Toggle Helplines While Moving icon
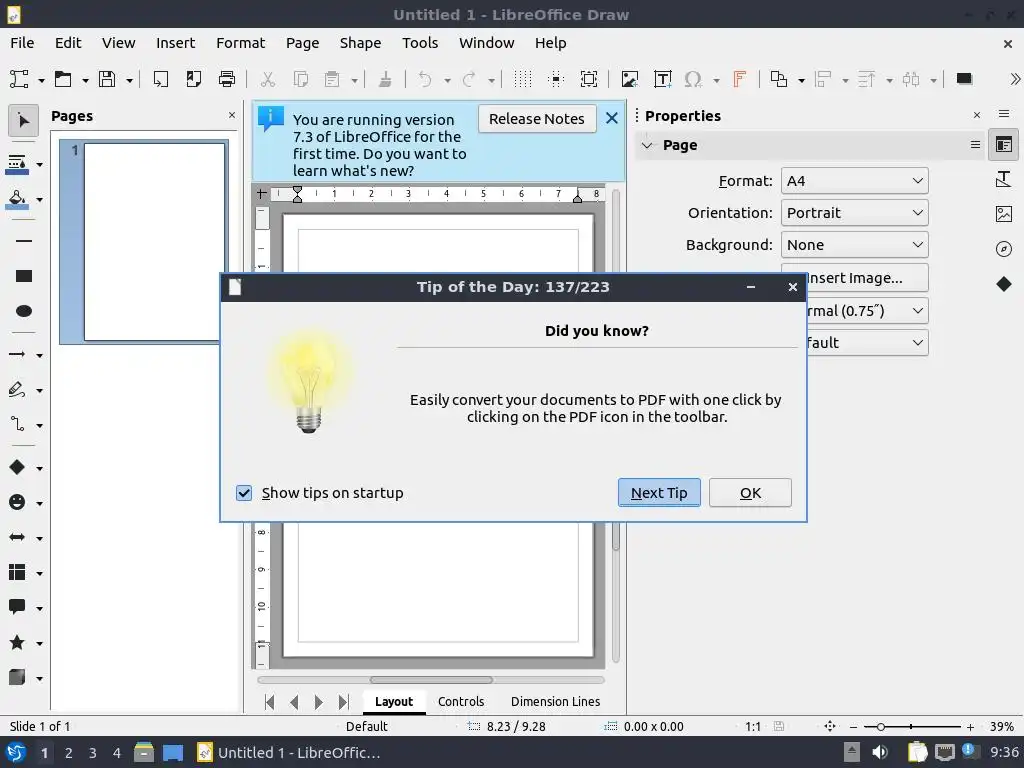 click(556, 79)
